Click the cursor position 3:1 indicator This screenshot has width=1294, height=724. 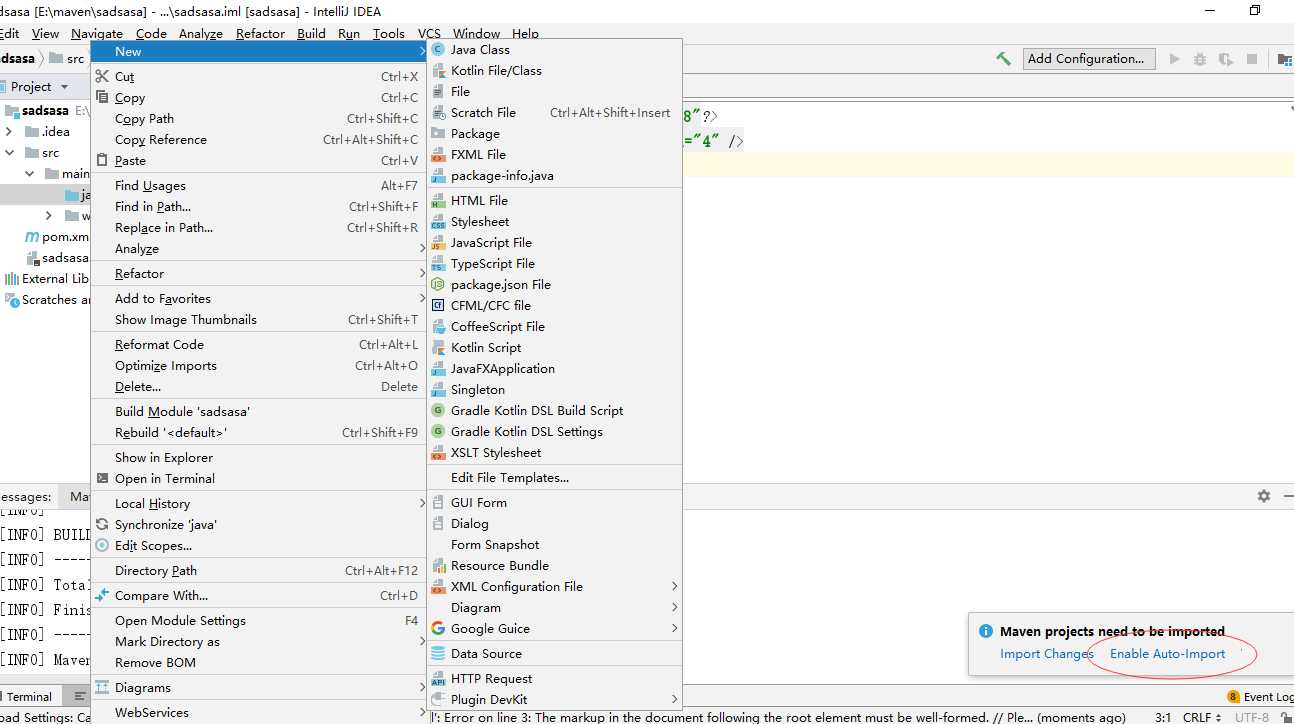(x=1163, y=717)
